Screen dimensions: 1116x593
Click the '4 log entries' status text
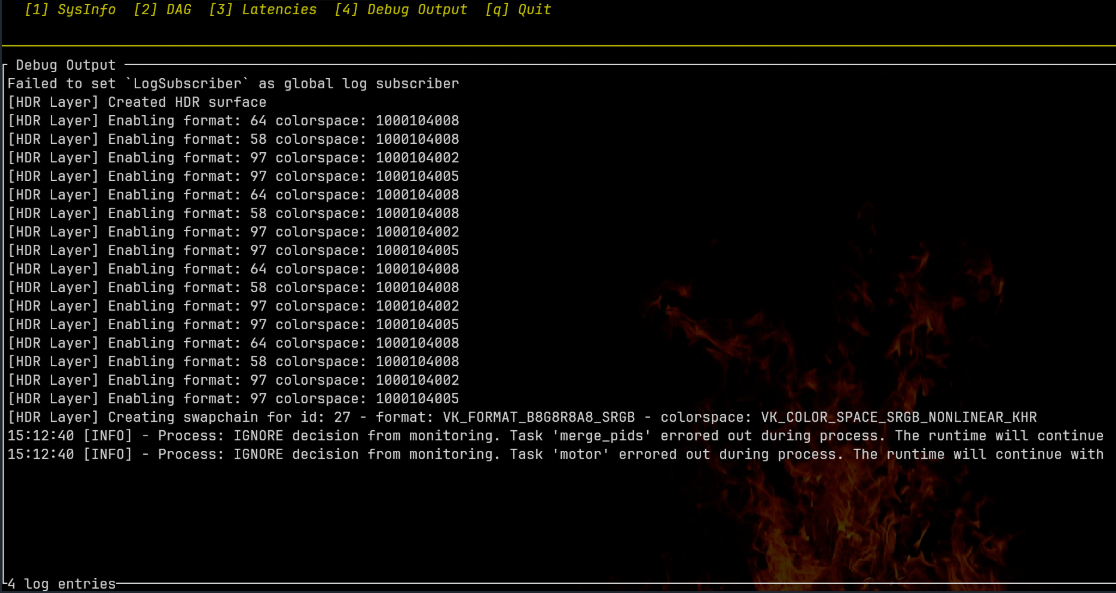61,584
